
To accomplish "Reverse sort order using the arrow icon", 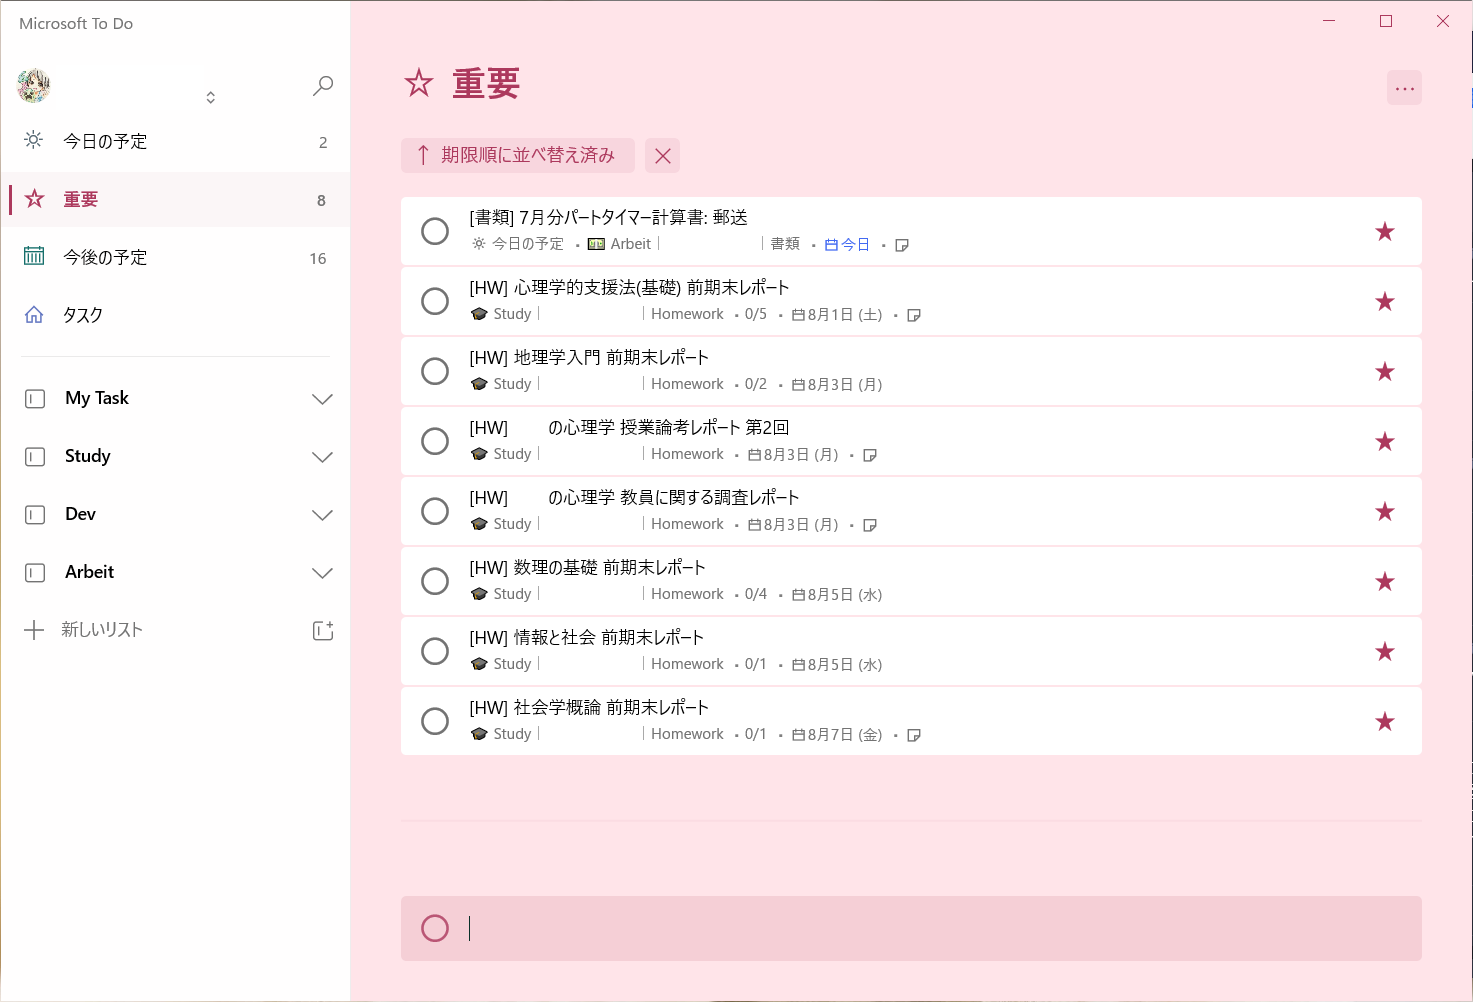I will (x=423, y=155).
